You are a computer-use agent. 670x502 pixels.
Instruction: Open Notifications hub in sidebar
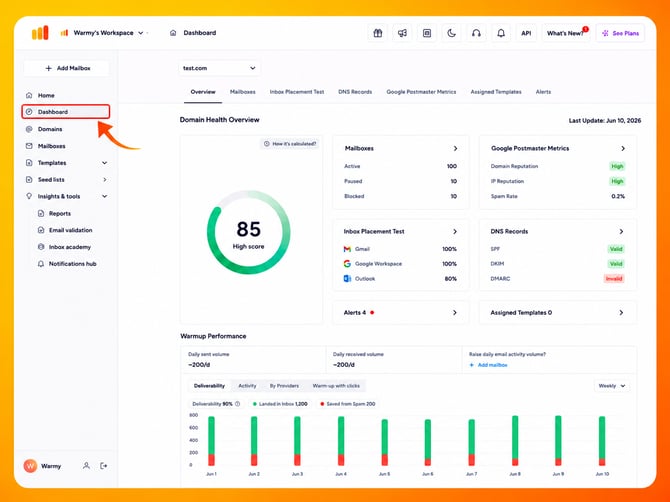[71, 264]
